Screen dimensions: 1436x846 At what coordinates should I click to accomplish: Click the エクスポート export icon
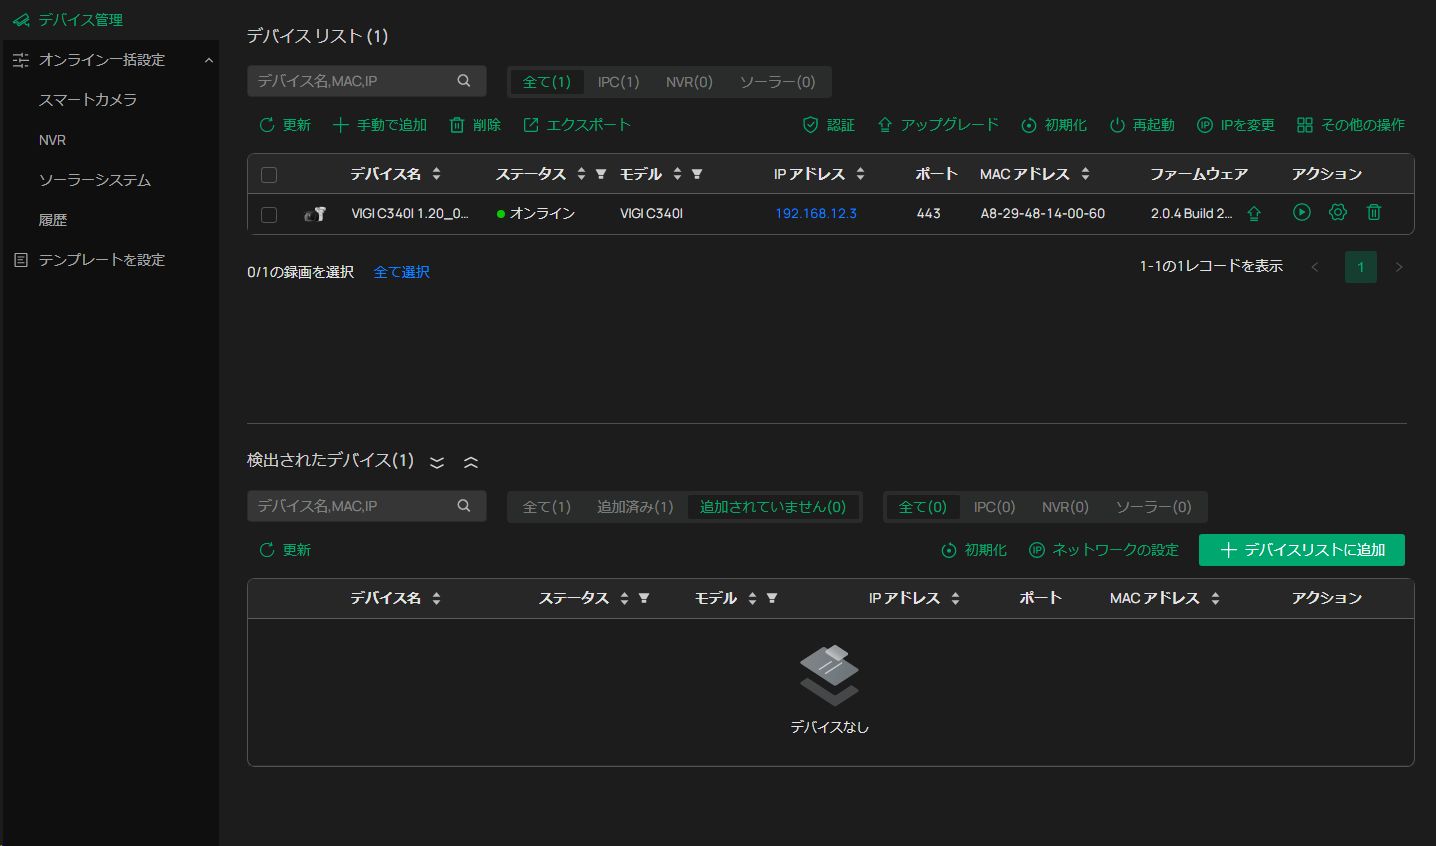click(x=531, y=125)
